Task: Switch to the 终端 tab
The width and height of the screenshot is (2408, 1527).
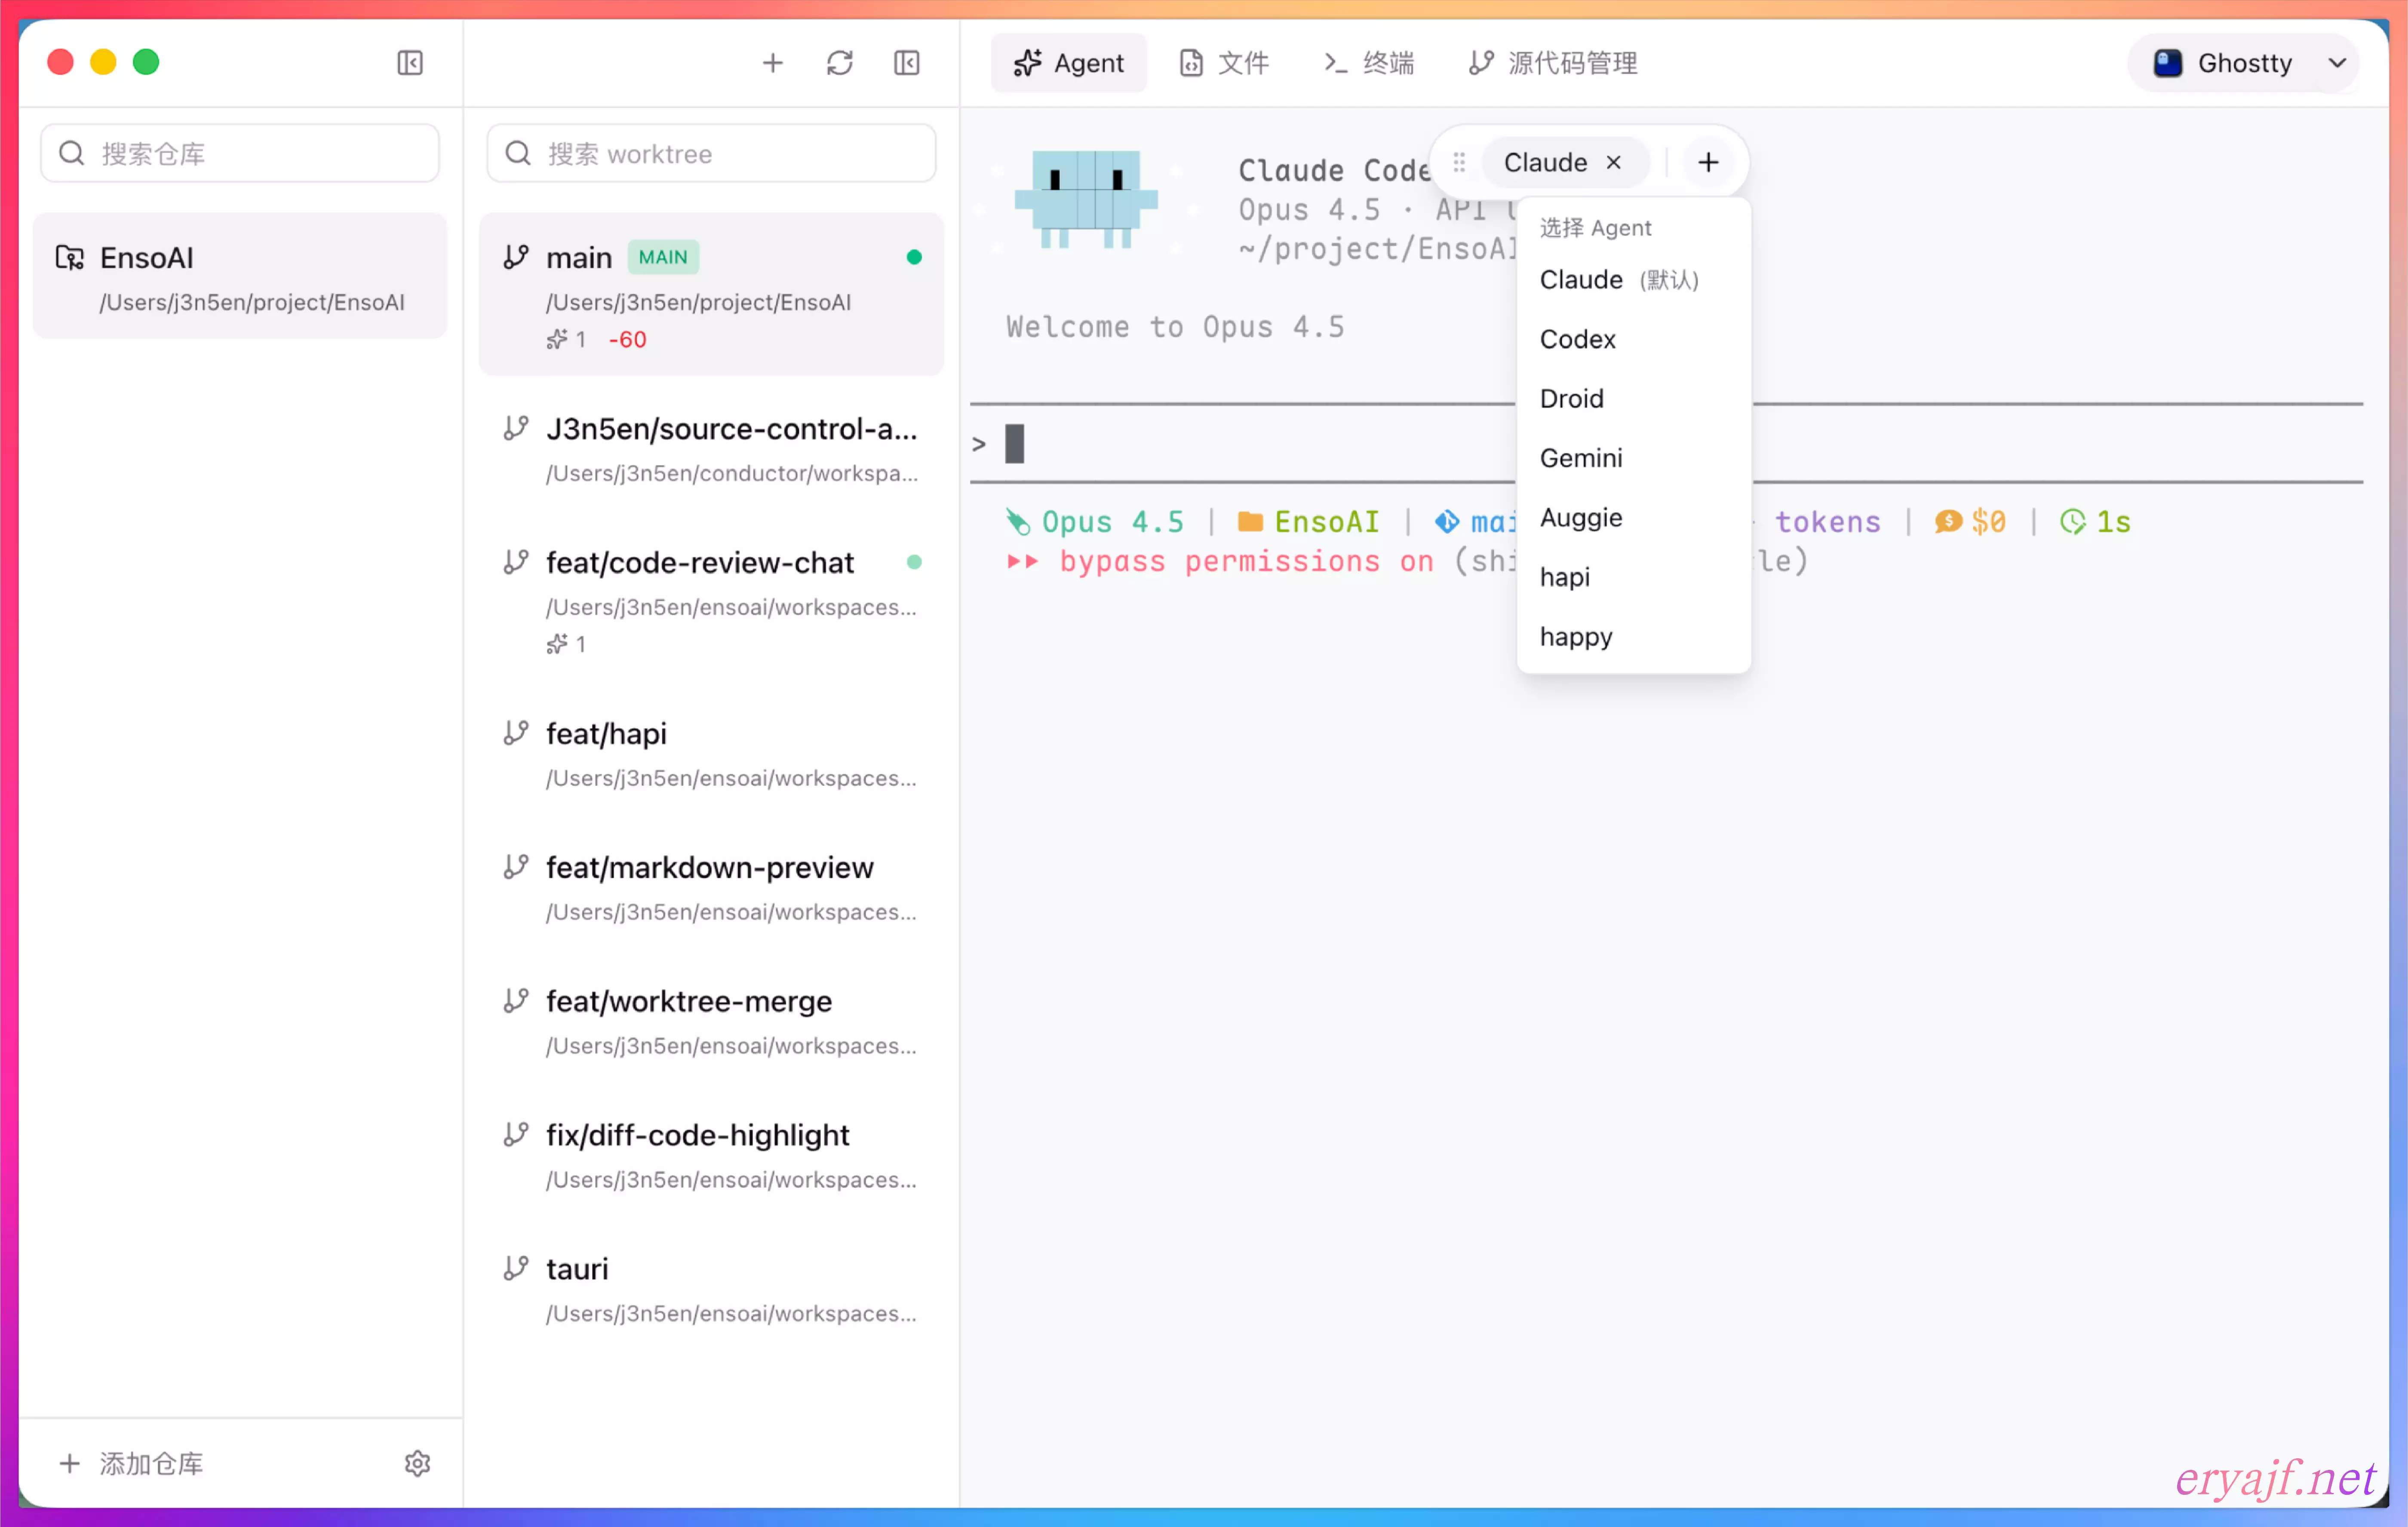Action: coord(1369,63)
